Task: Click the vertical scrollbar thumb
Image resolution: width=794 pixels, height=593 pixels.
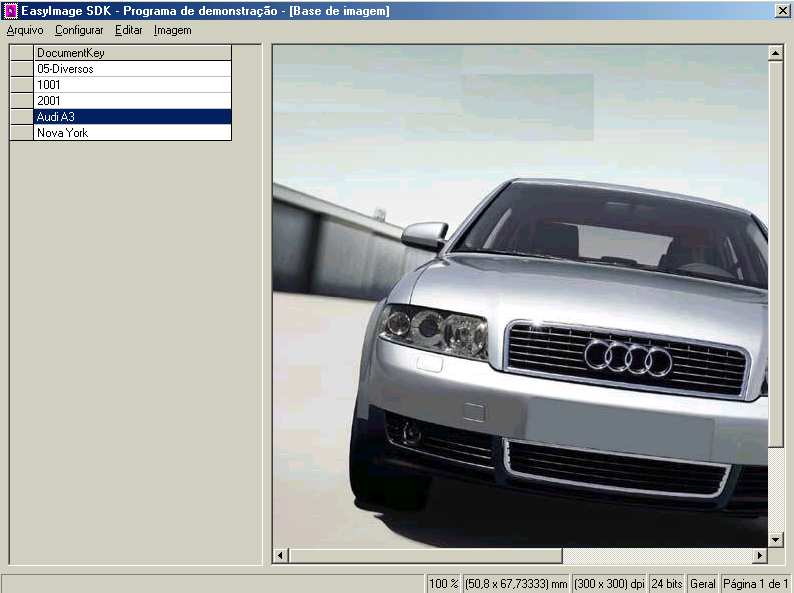Action: (x=775, y=254)
